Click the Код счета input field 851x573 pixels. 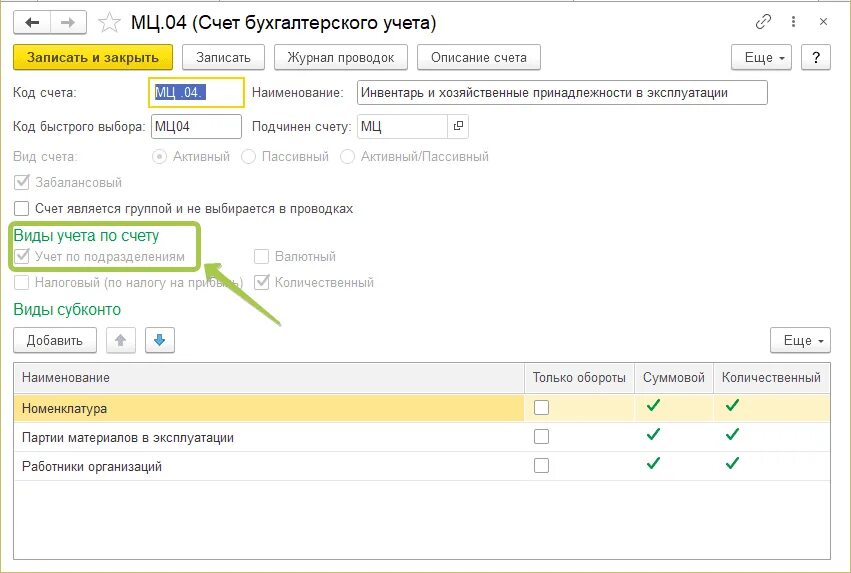coord(196,92)
